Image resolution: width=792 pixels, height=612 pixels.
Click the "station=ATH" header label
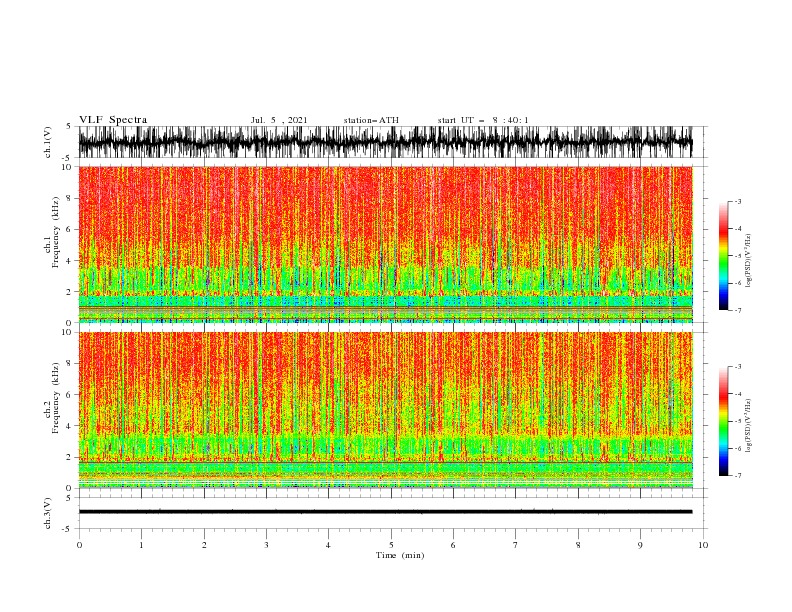(x=371, y=120)
